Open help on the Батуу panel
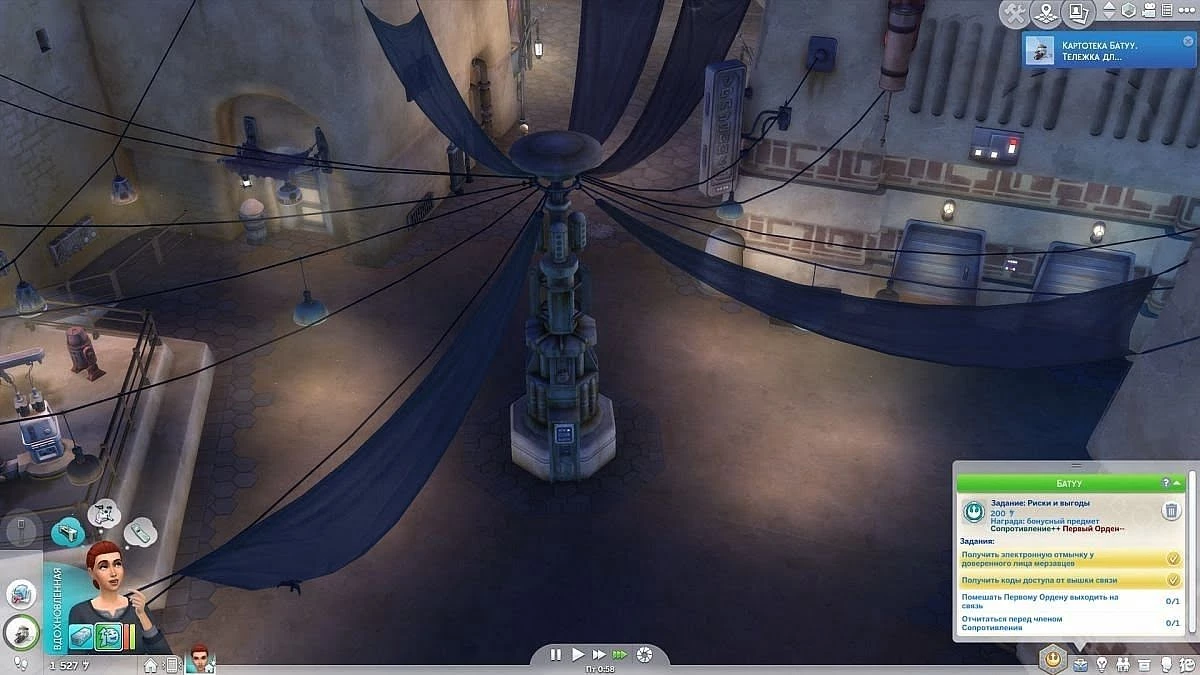This screenshot has height=675, width=1200. click(1165, 483)
